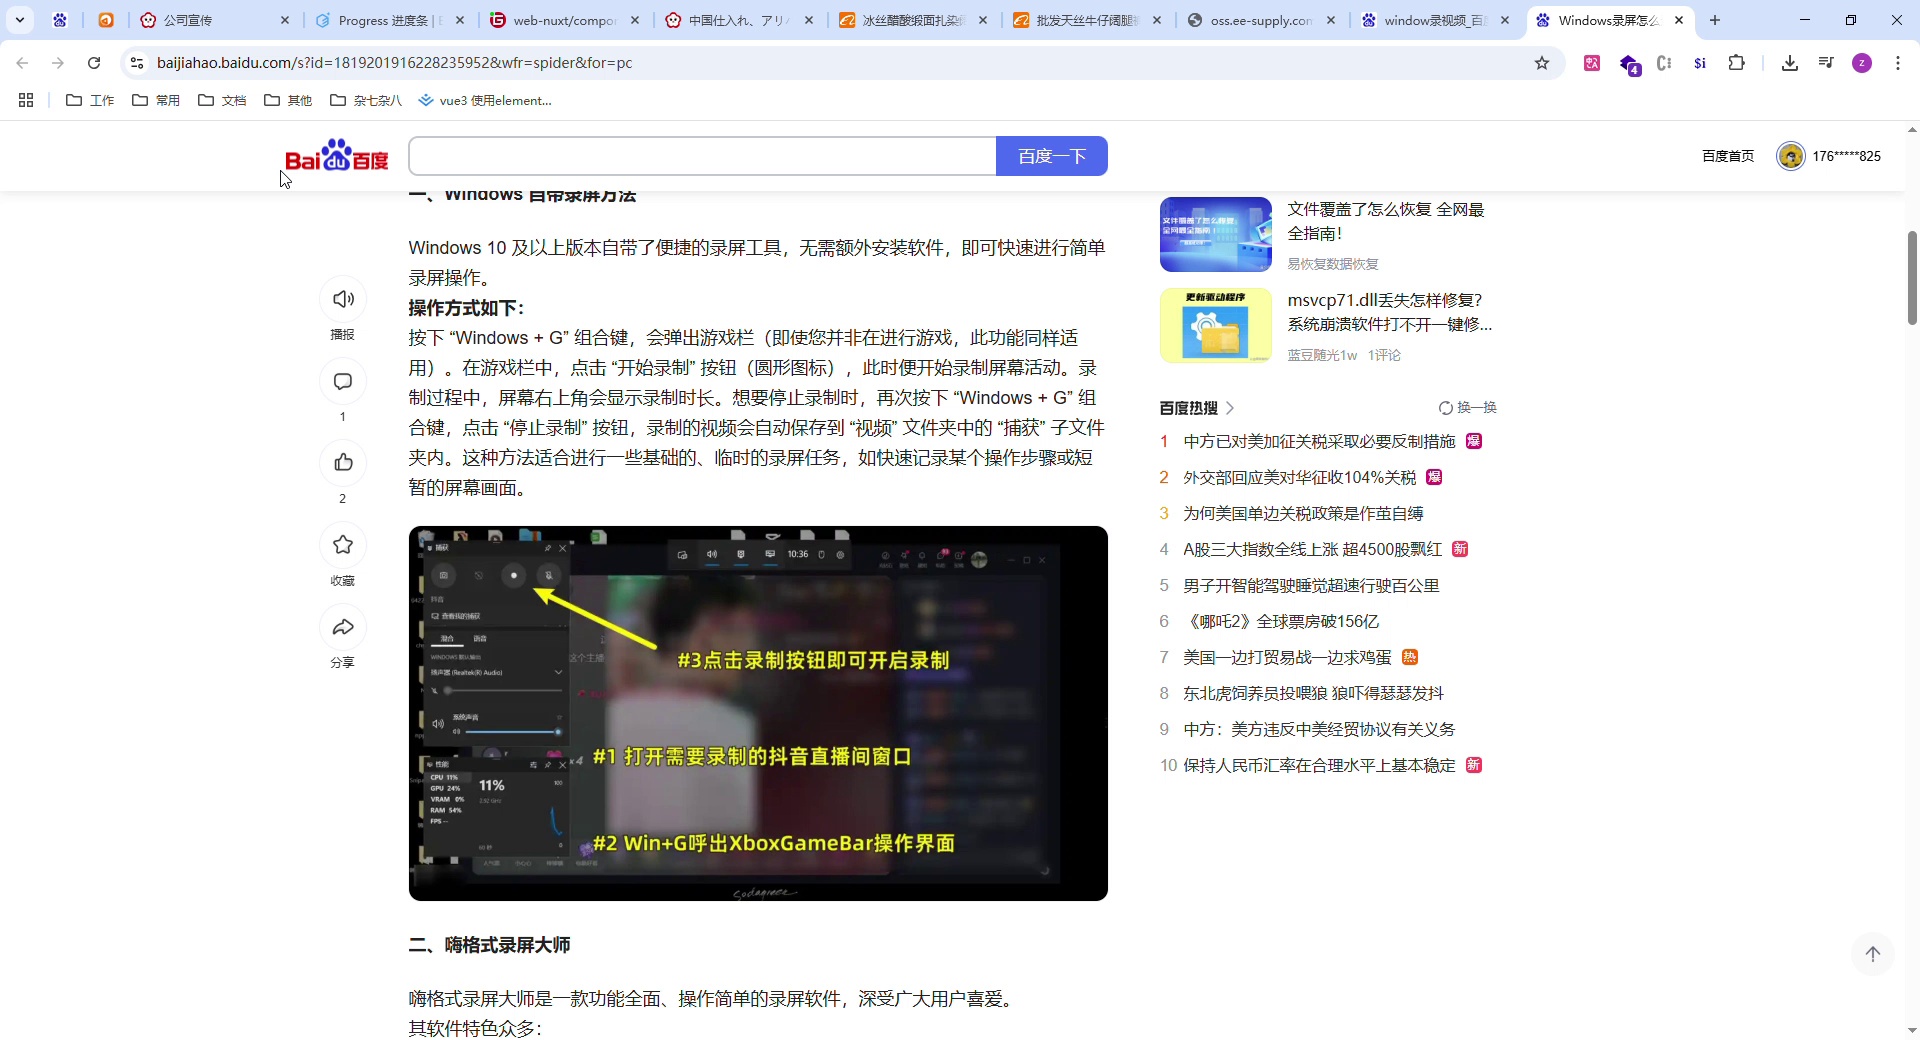Click the back-to-top arrow button
The height and width of the screenshot is (1040, 1920).
[1872, 953]
